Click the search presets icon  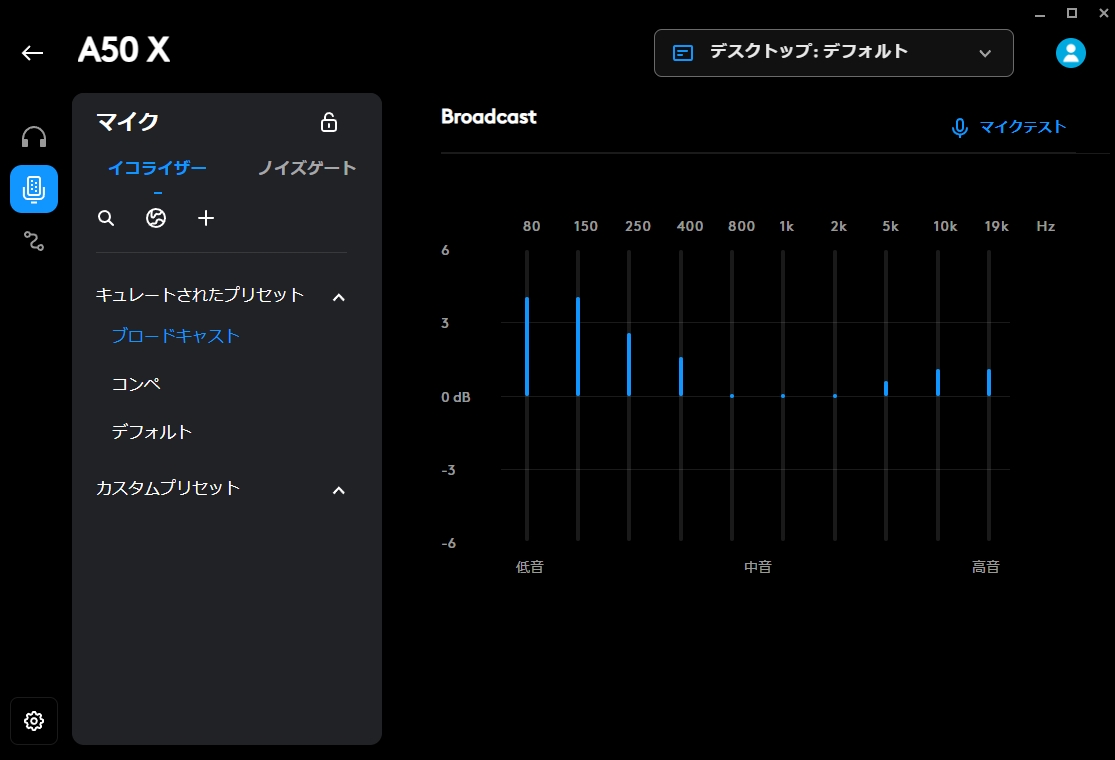tap(105, 217)
